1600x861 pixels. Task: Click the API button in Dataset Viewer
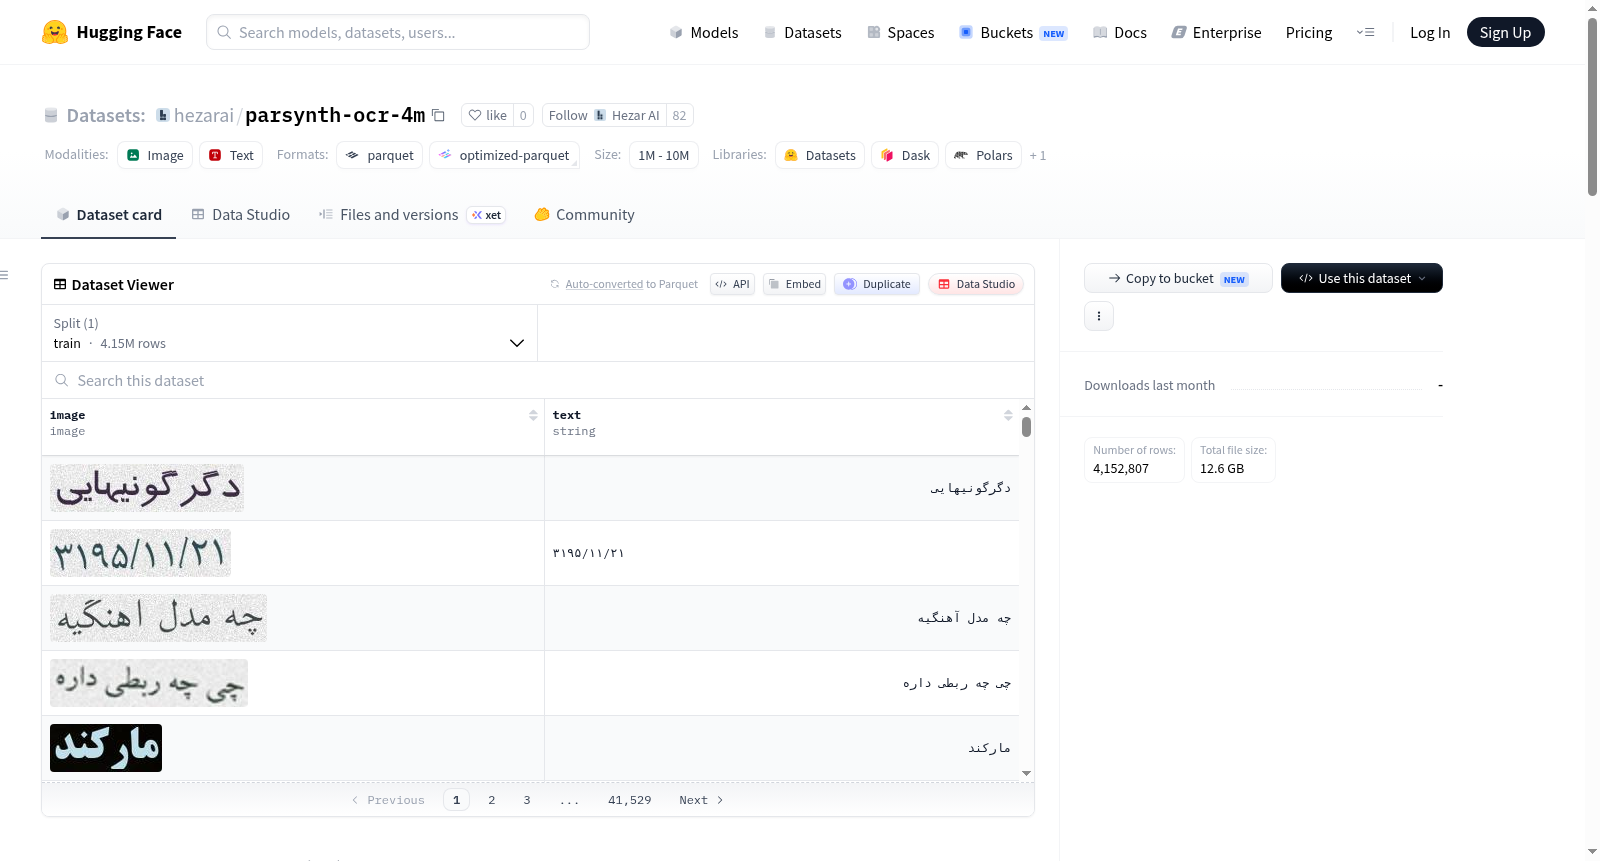click(732, 284)
